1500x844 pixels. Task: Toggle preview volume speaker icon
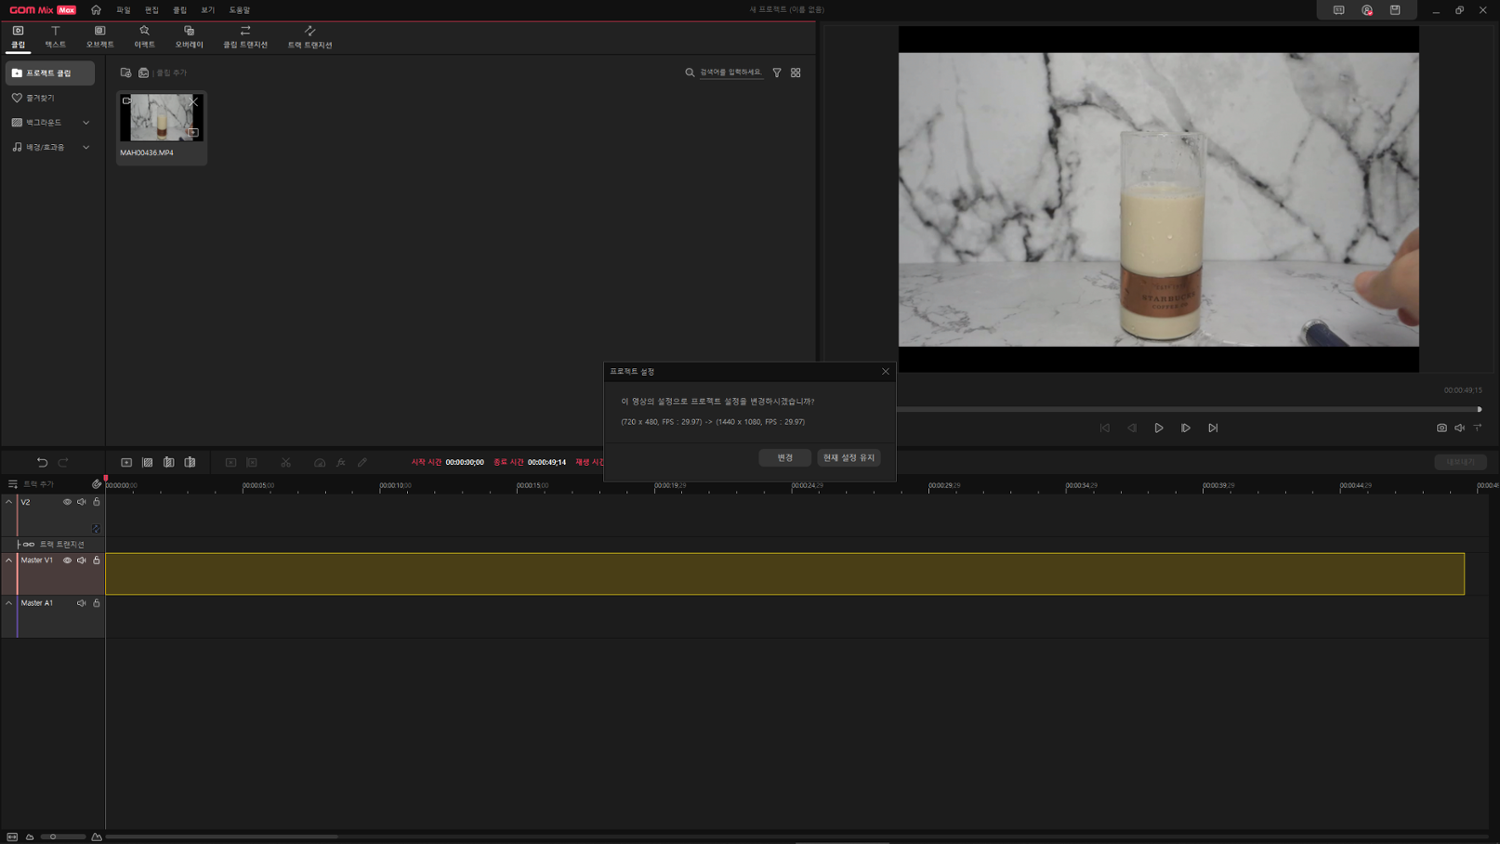tap(1460, 428)
